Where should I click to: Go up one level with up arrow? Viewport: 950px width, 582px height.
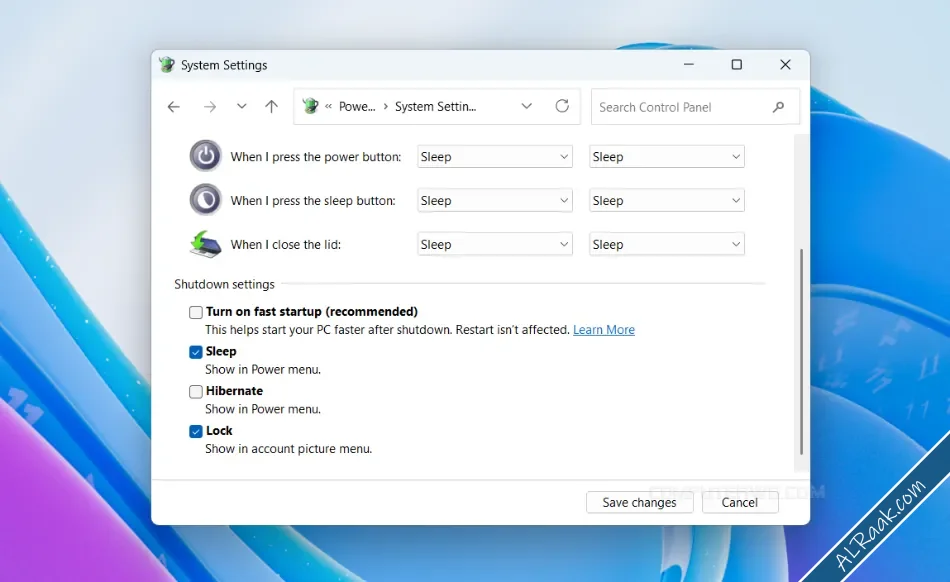point(271,107)
